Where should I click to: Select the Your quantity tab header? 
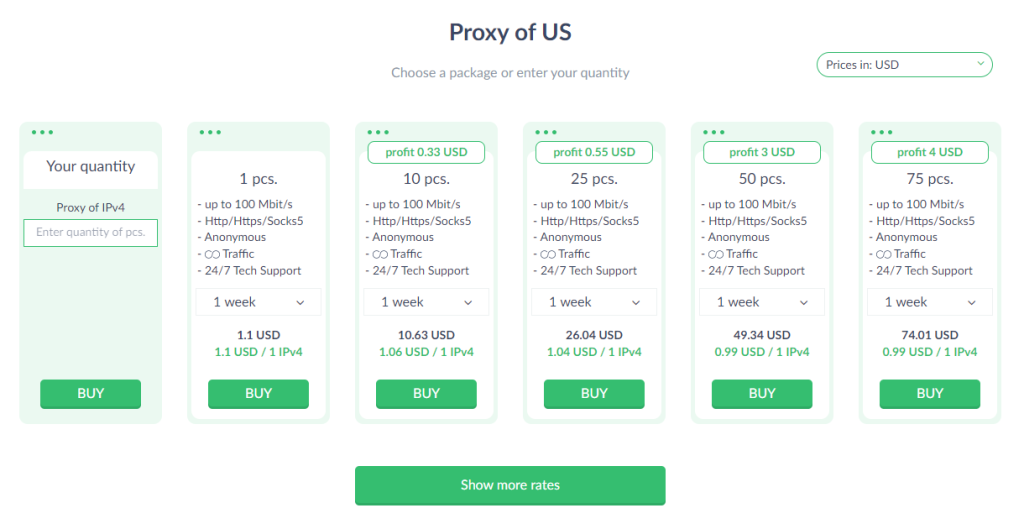90,167
